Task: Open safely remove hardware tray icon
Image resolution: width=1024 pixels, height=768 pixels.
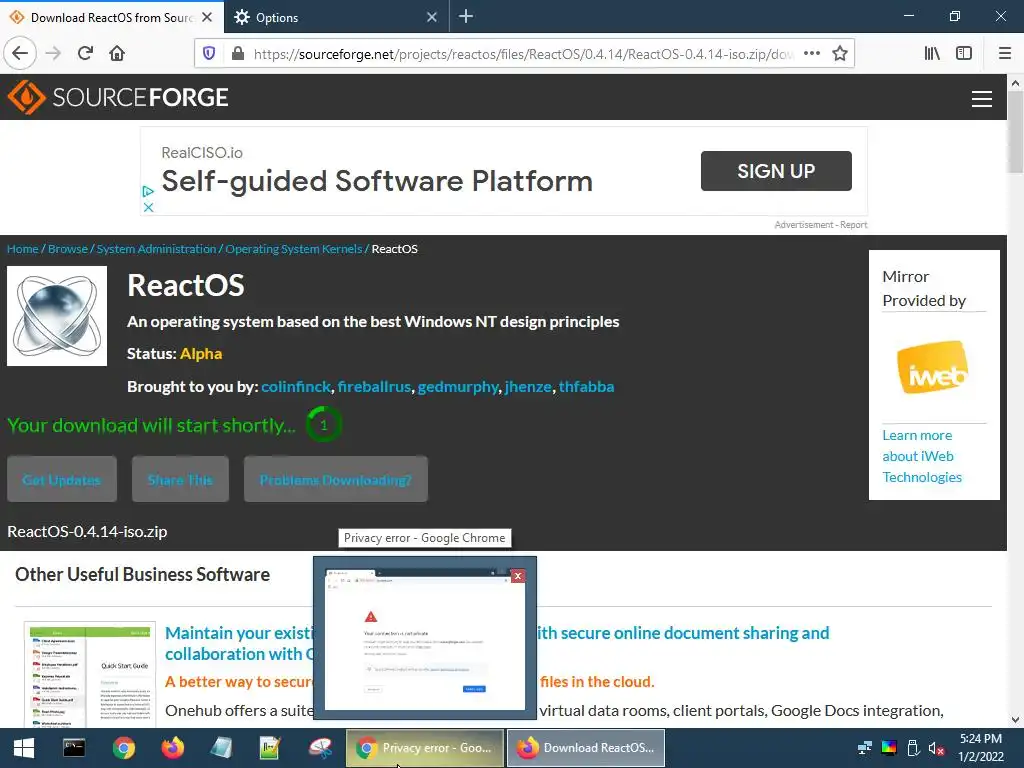Action: 913,748
